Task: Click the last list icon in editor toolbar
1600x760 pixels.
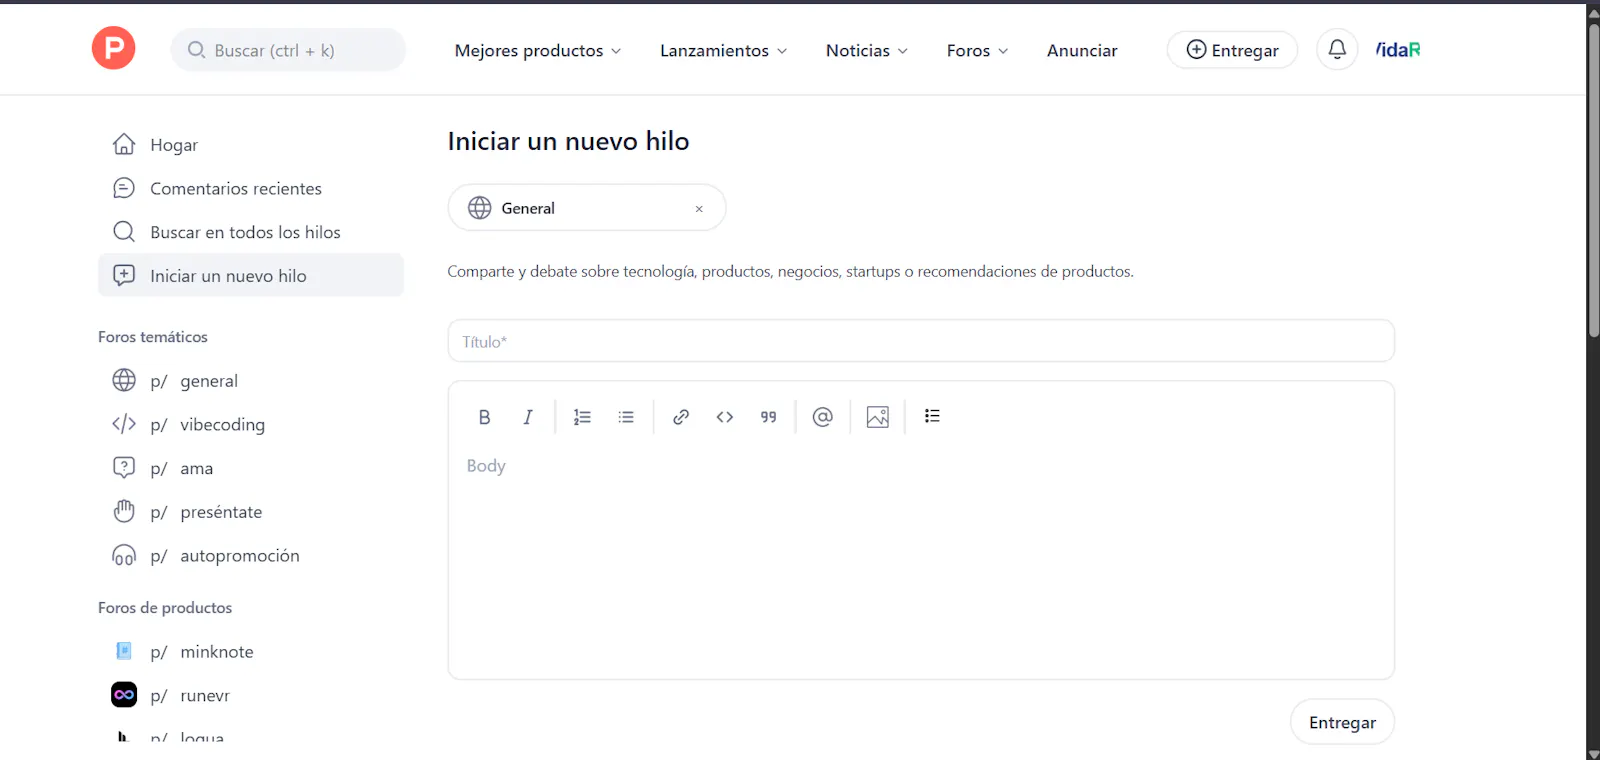Action: pos(932,416)
